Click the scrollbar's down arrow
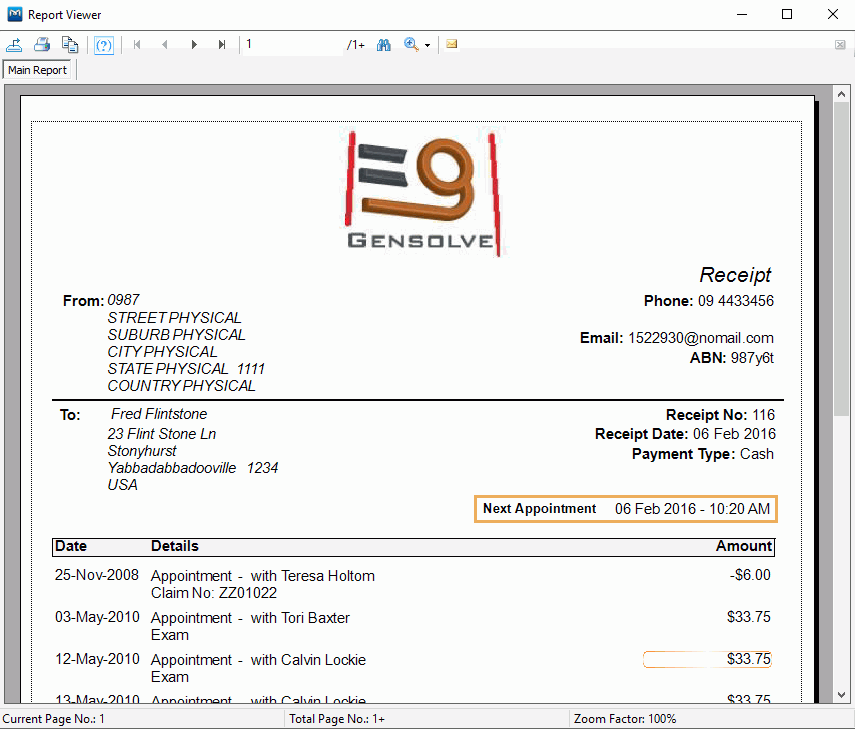Viewport: 855px width, 729px height. click(842, 694)
